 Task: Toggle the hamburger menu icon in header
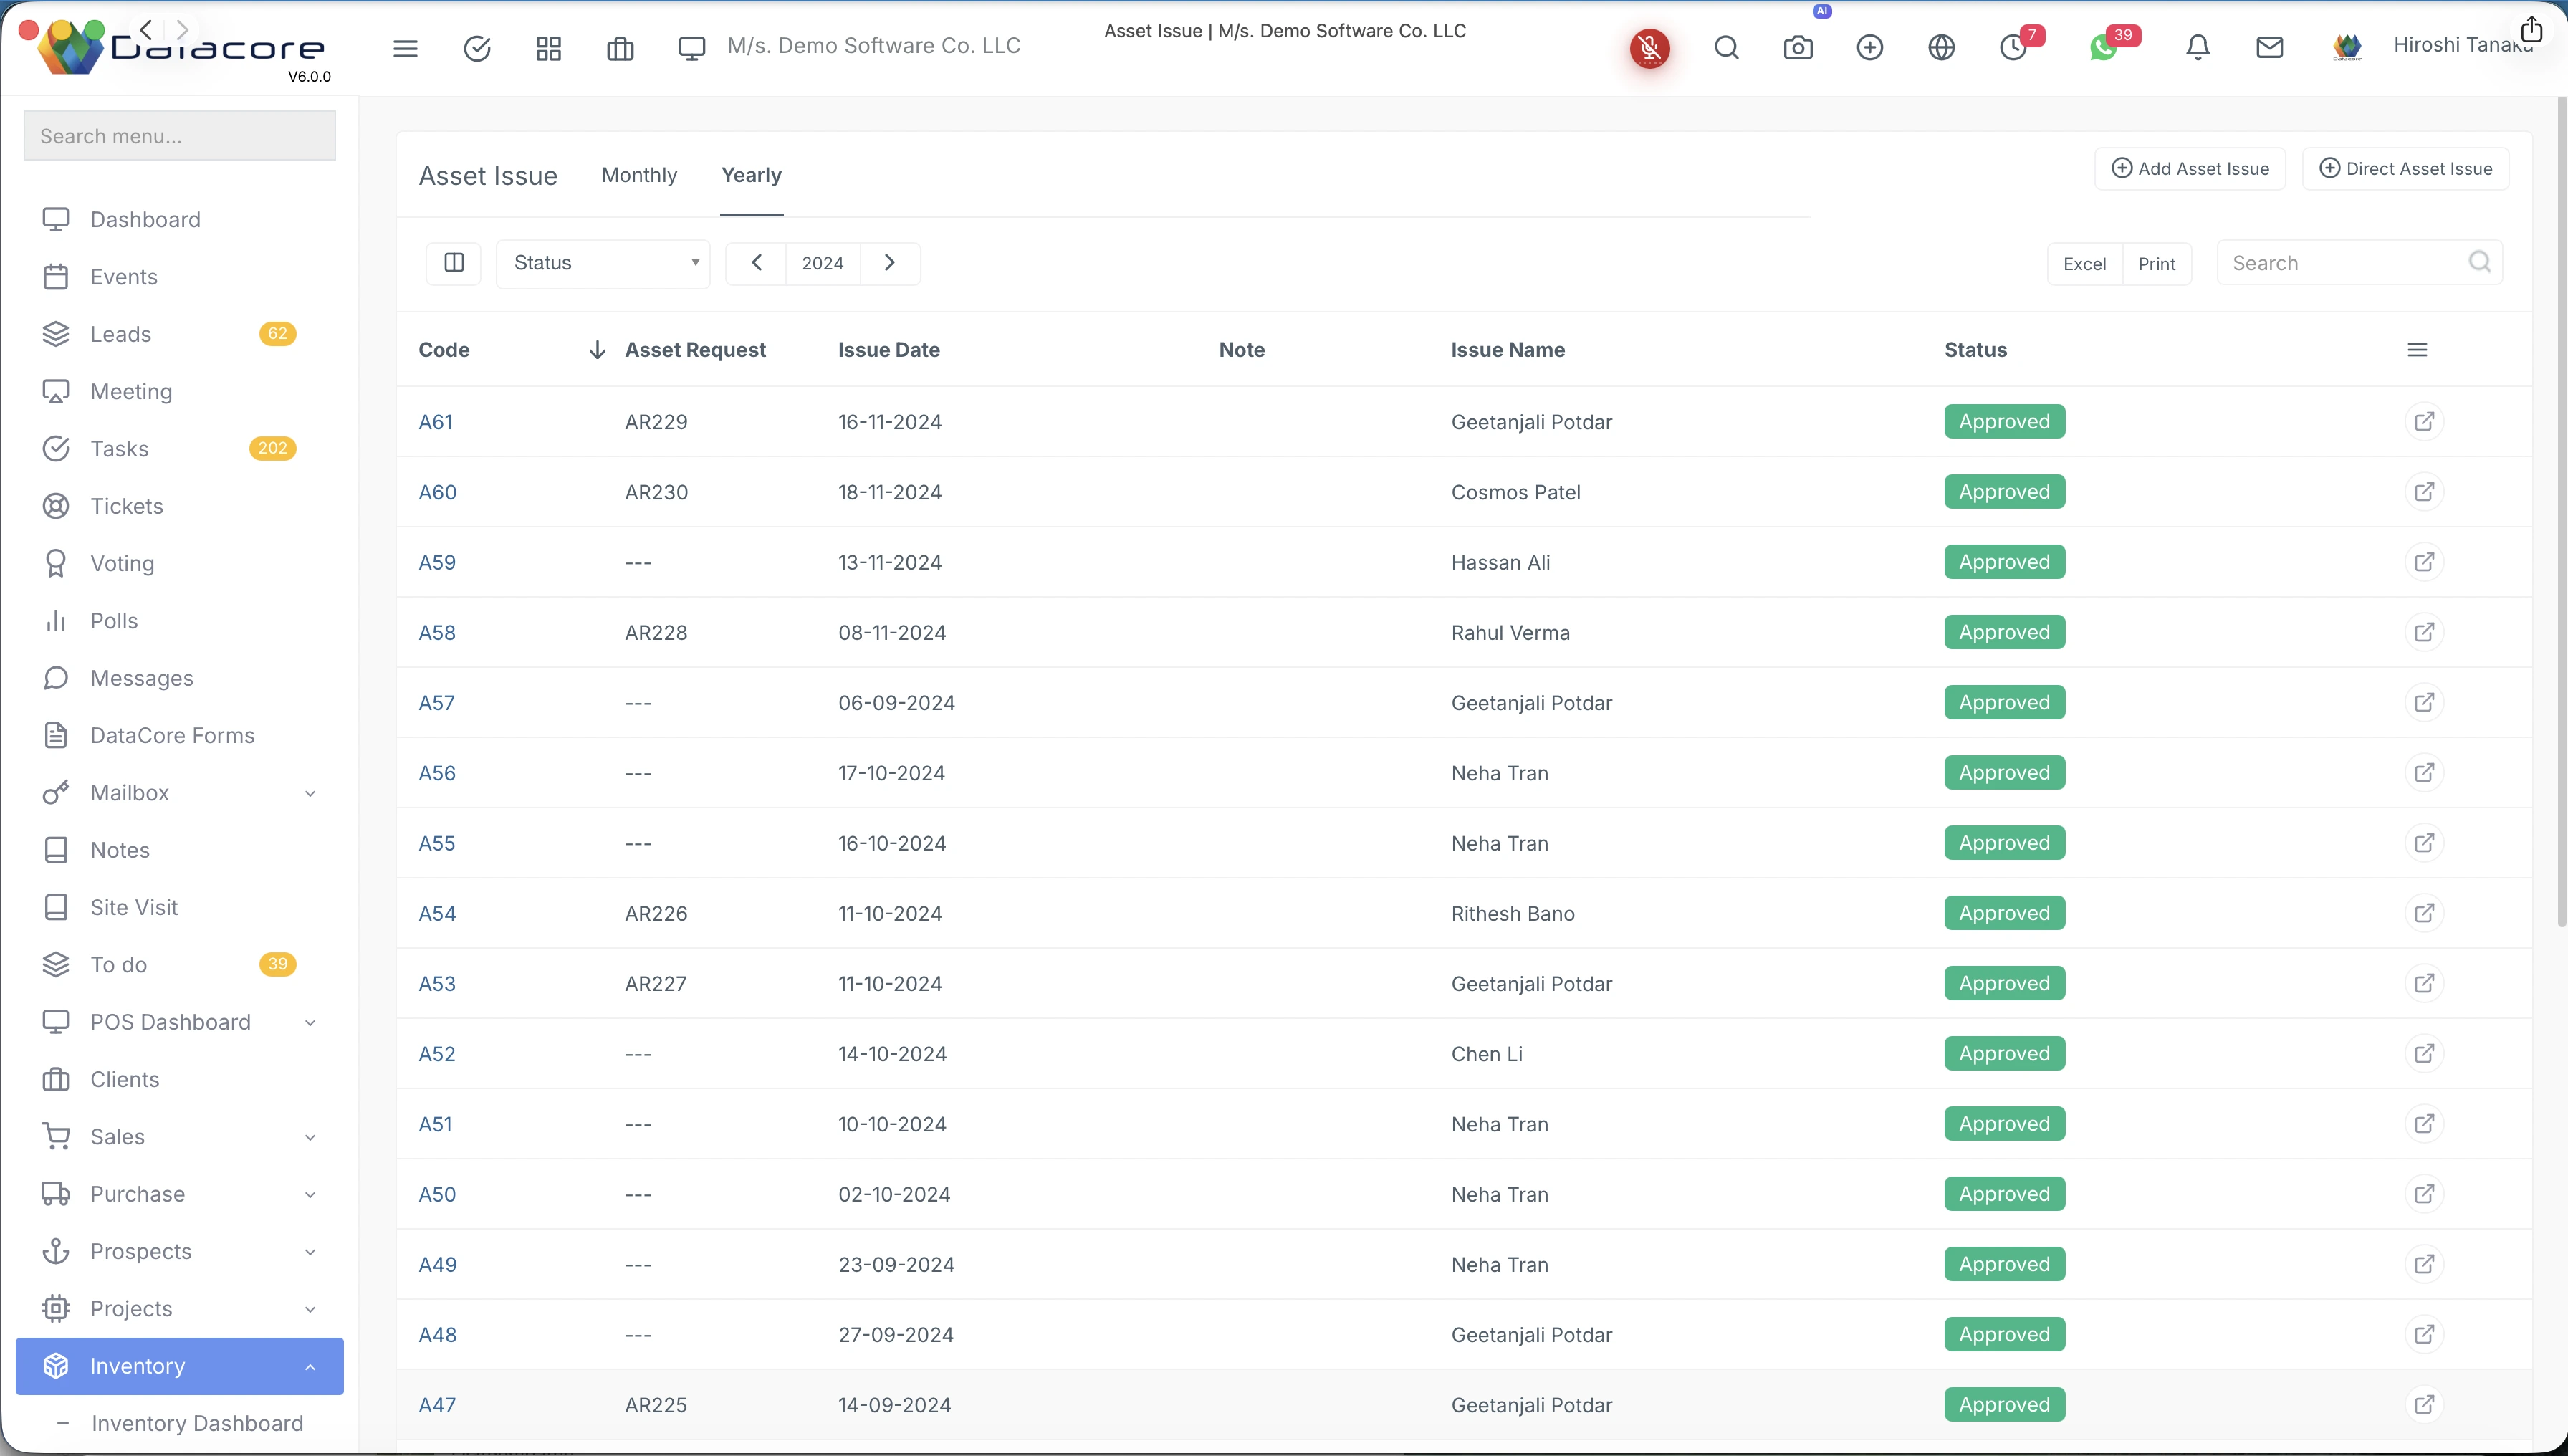[x=405, y=48]
